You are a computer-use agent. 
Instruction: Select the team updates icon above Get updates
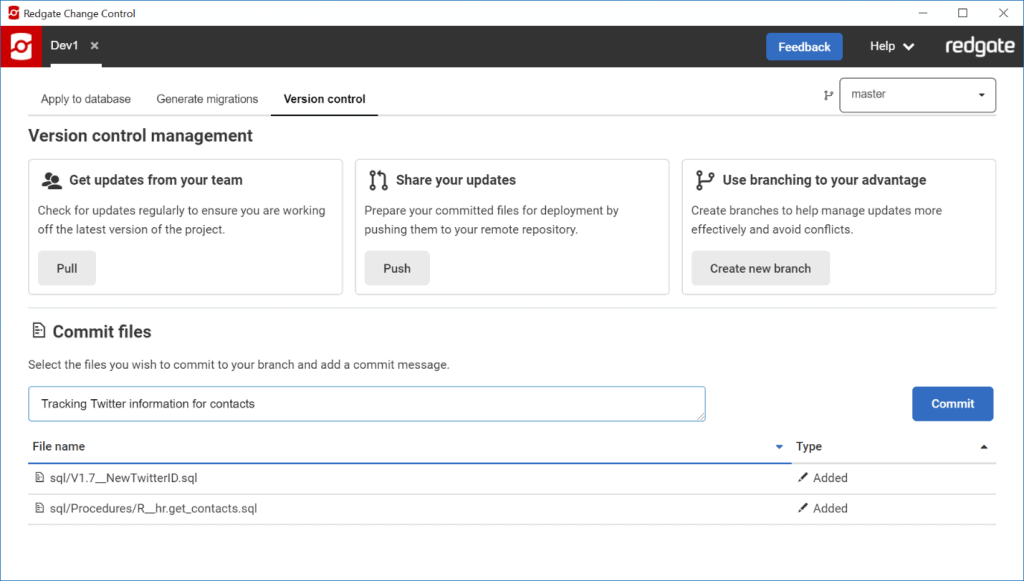[55, 180]
